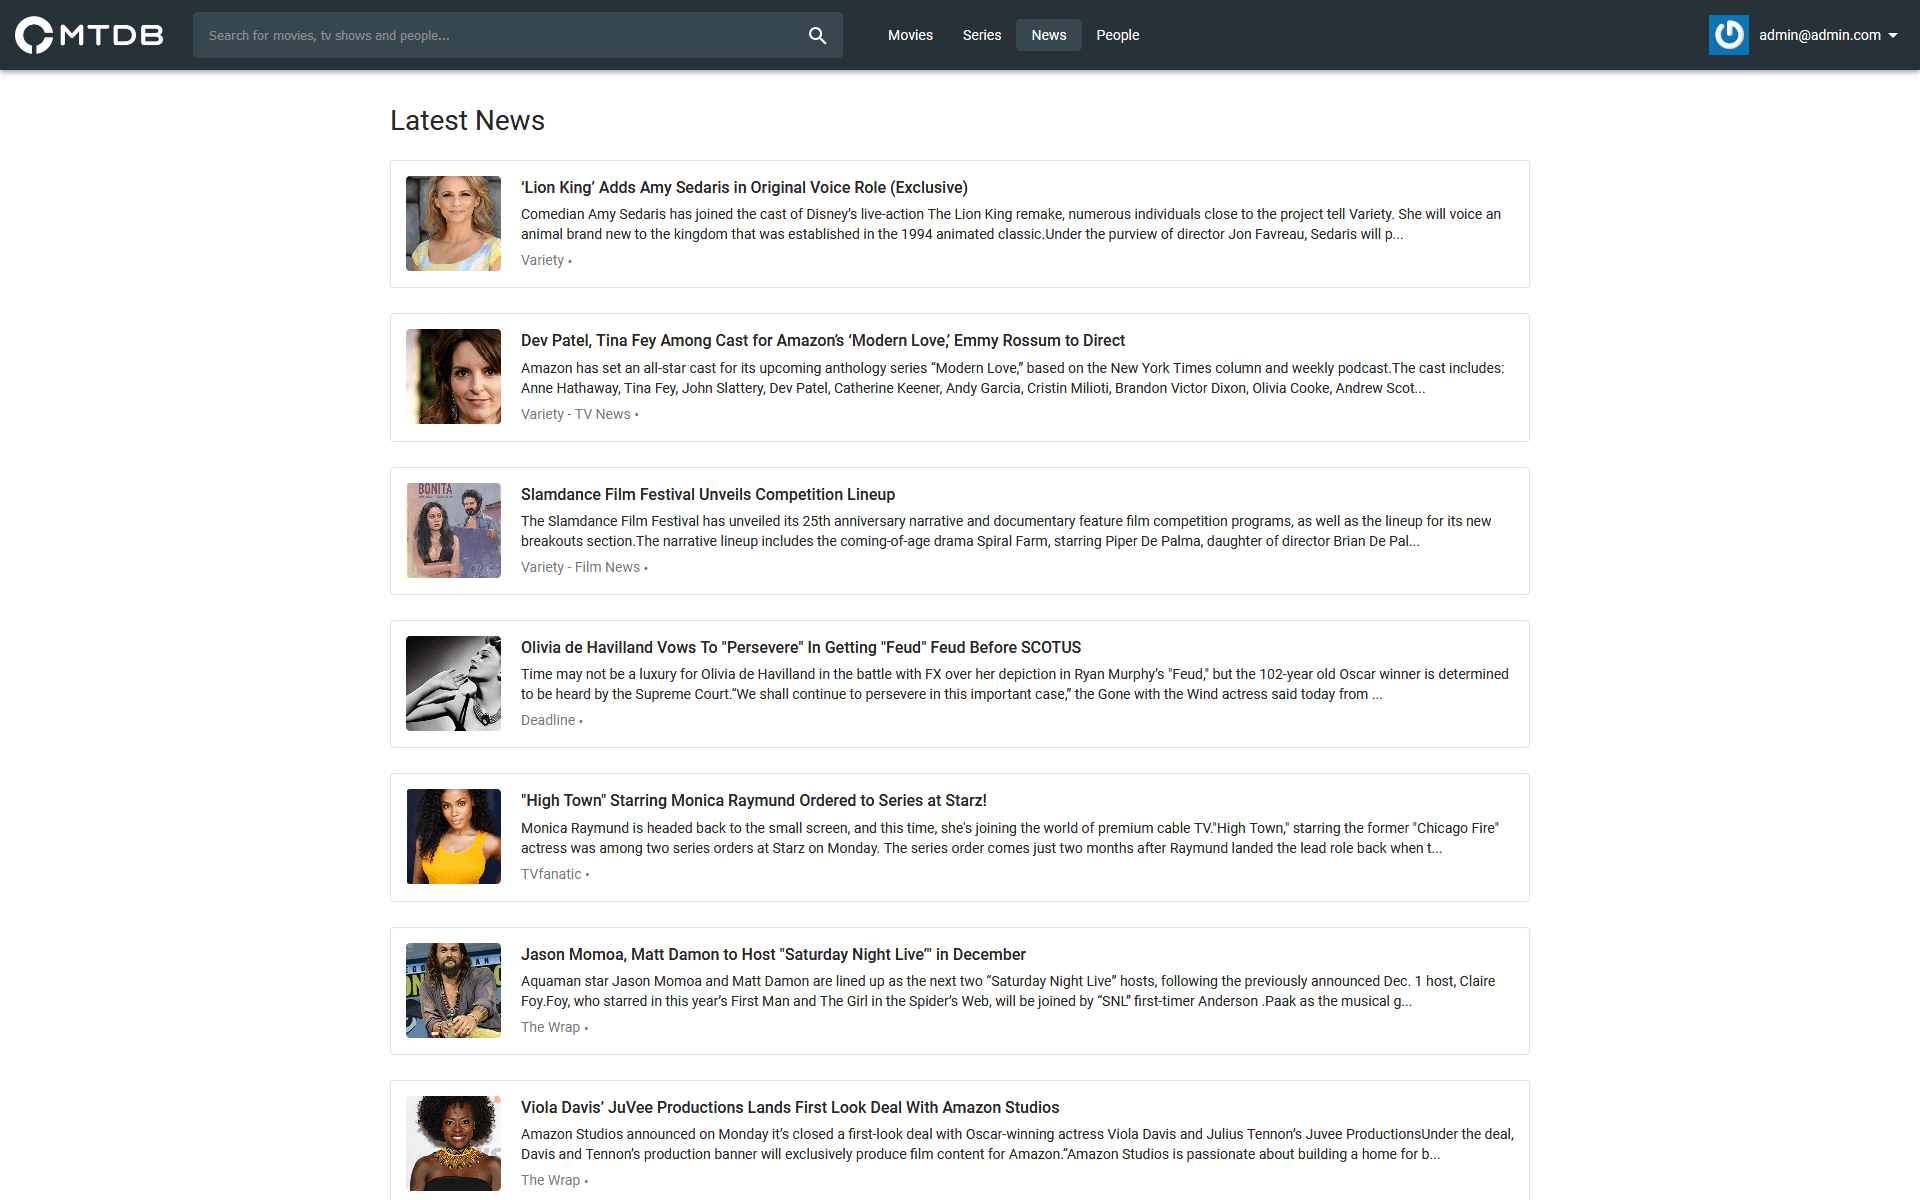Viewport: 1920px width, 1200px height.
Task: Click the Slamdance Film Festival thumbnail
Action: tap(453, 531)
